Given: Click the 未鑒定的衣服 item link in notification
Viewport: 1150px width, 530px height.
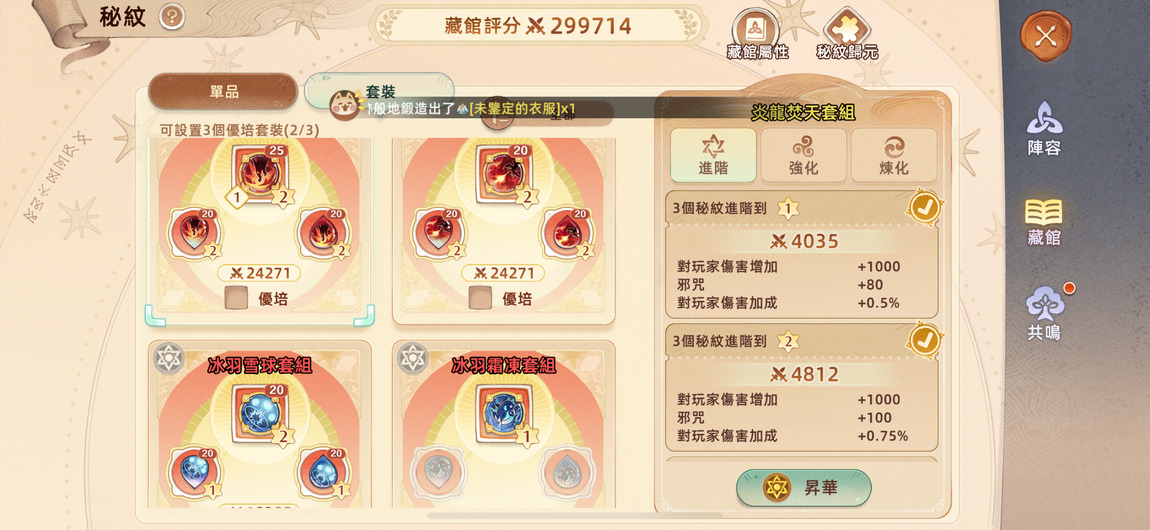Looking at the screenshot, I should (514, 109).
